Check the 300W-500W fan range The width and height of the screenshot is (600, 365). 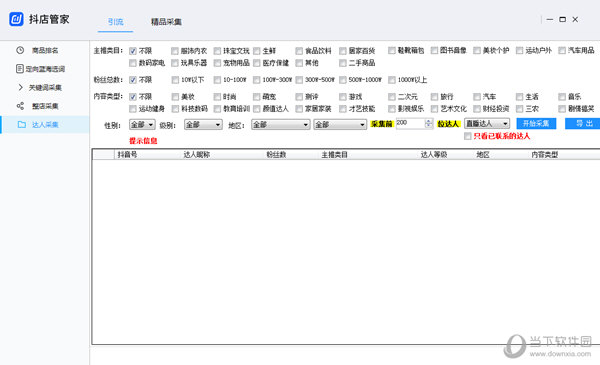coord(299,80)
